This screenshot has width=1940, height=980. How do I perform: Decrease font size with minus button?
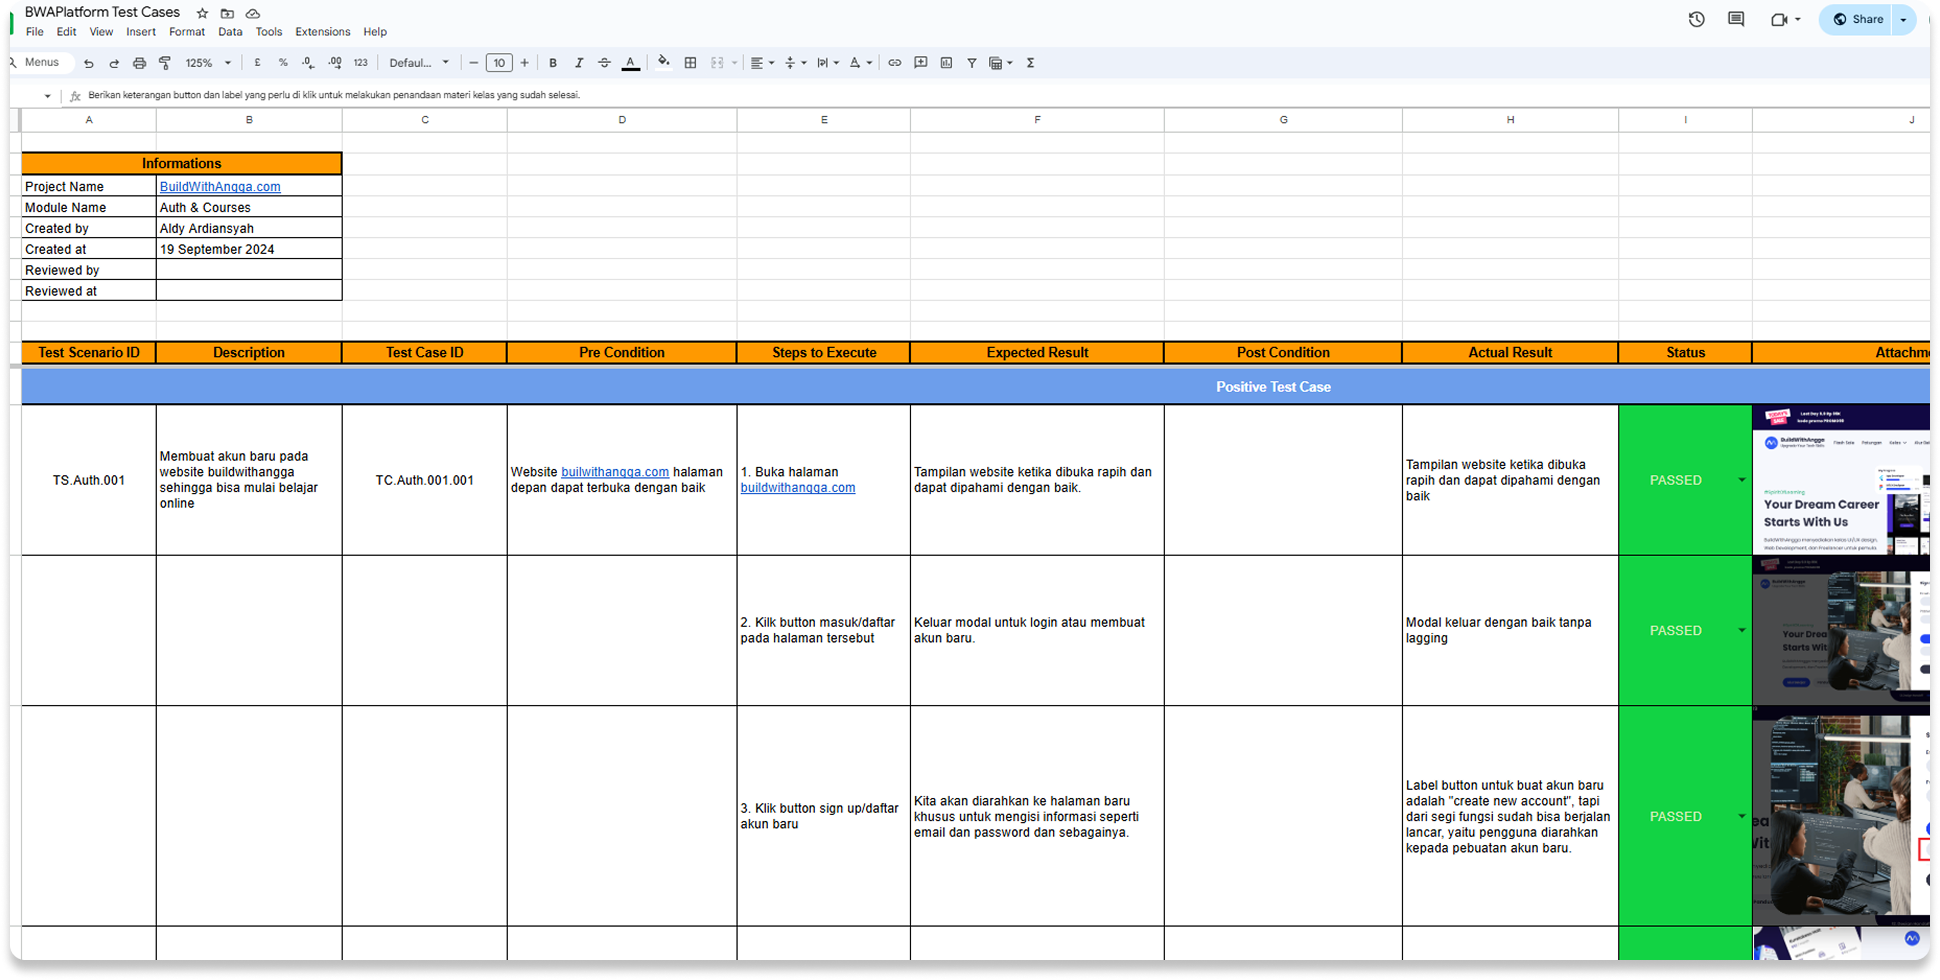pos(474,63)
